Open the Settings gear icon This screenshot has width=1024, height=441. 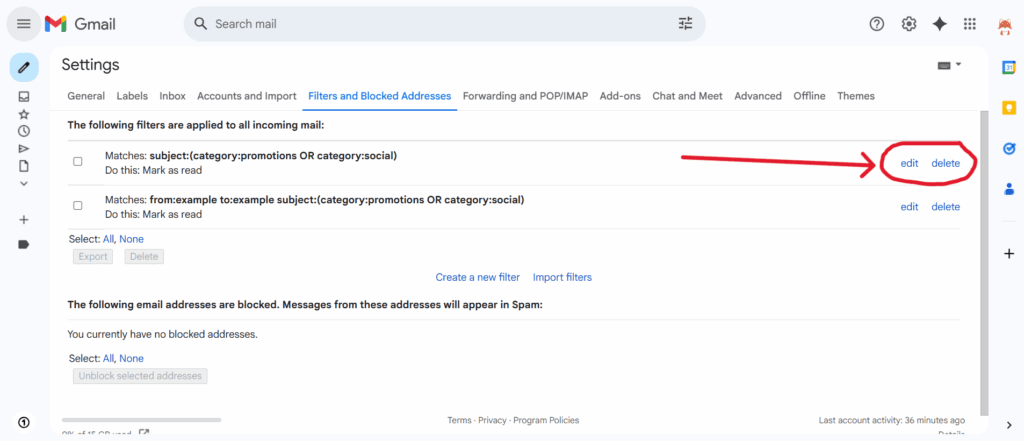[x=908, y=24]
